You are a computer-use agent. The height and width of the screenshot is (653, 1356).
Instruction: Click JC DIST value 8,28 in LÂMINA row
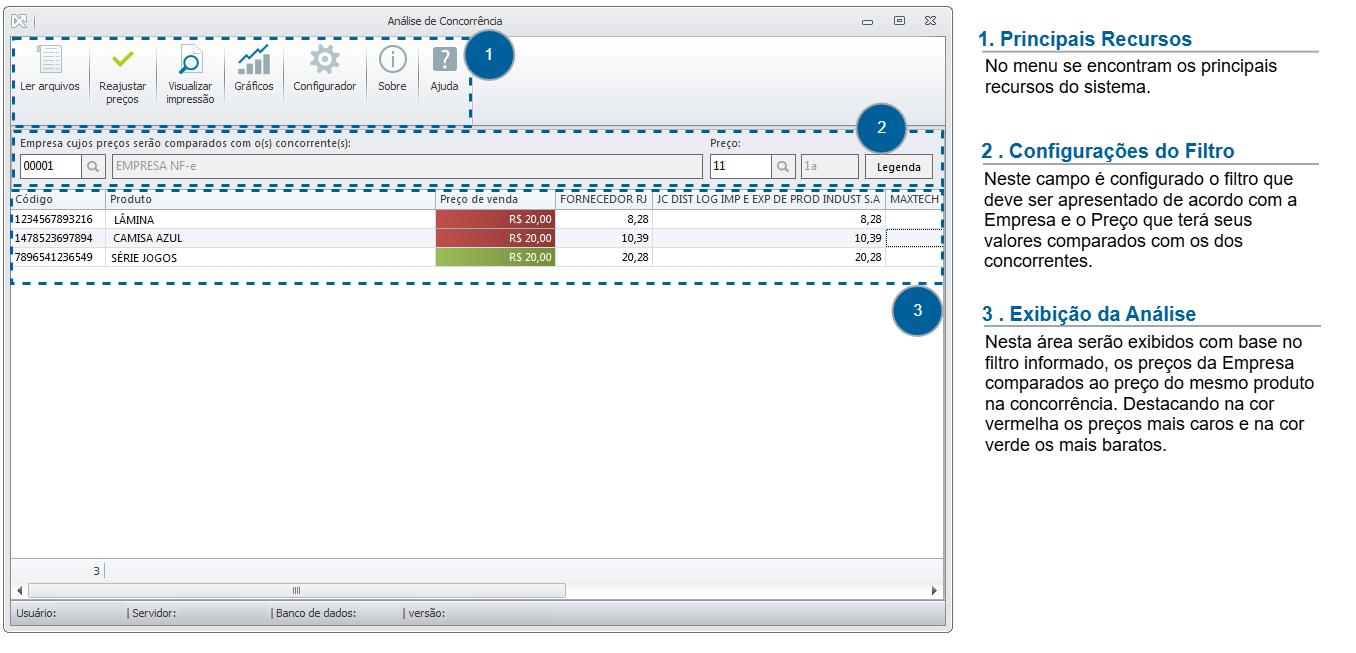click(769, 219)
